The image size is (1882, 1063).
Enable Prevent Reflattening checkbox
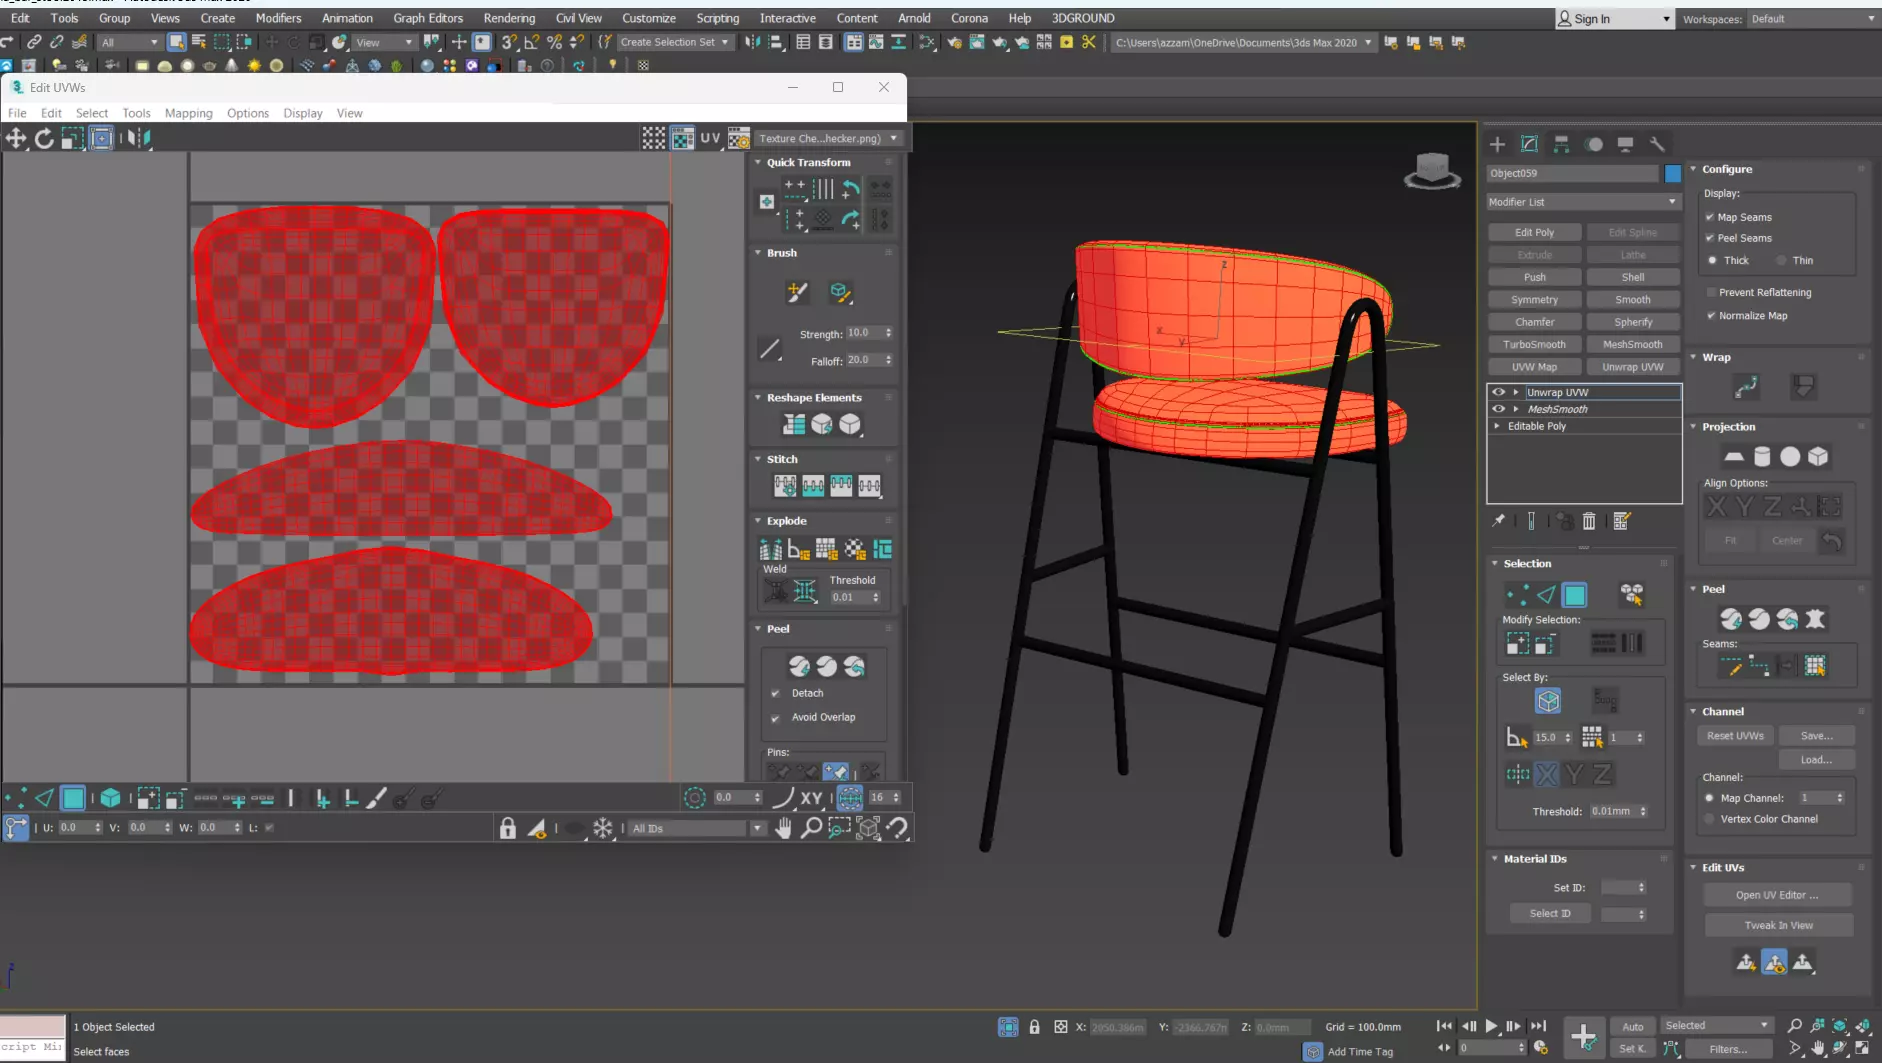click(x=1711, y=292)
